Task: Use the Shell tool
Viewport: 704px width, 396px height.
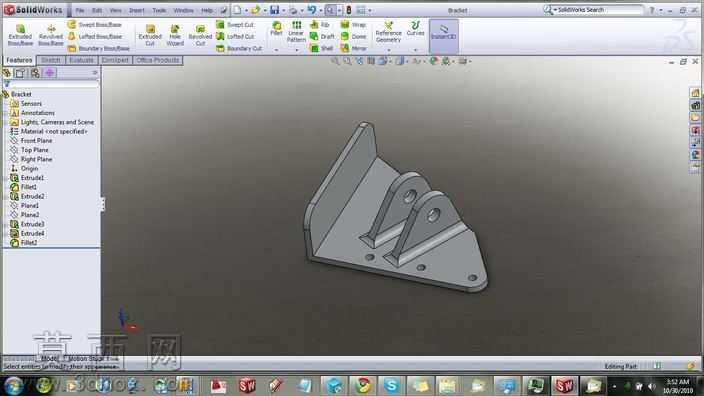Action: tap(321, 48)
